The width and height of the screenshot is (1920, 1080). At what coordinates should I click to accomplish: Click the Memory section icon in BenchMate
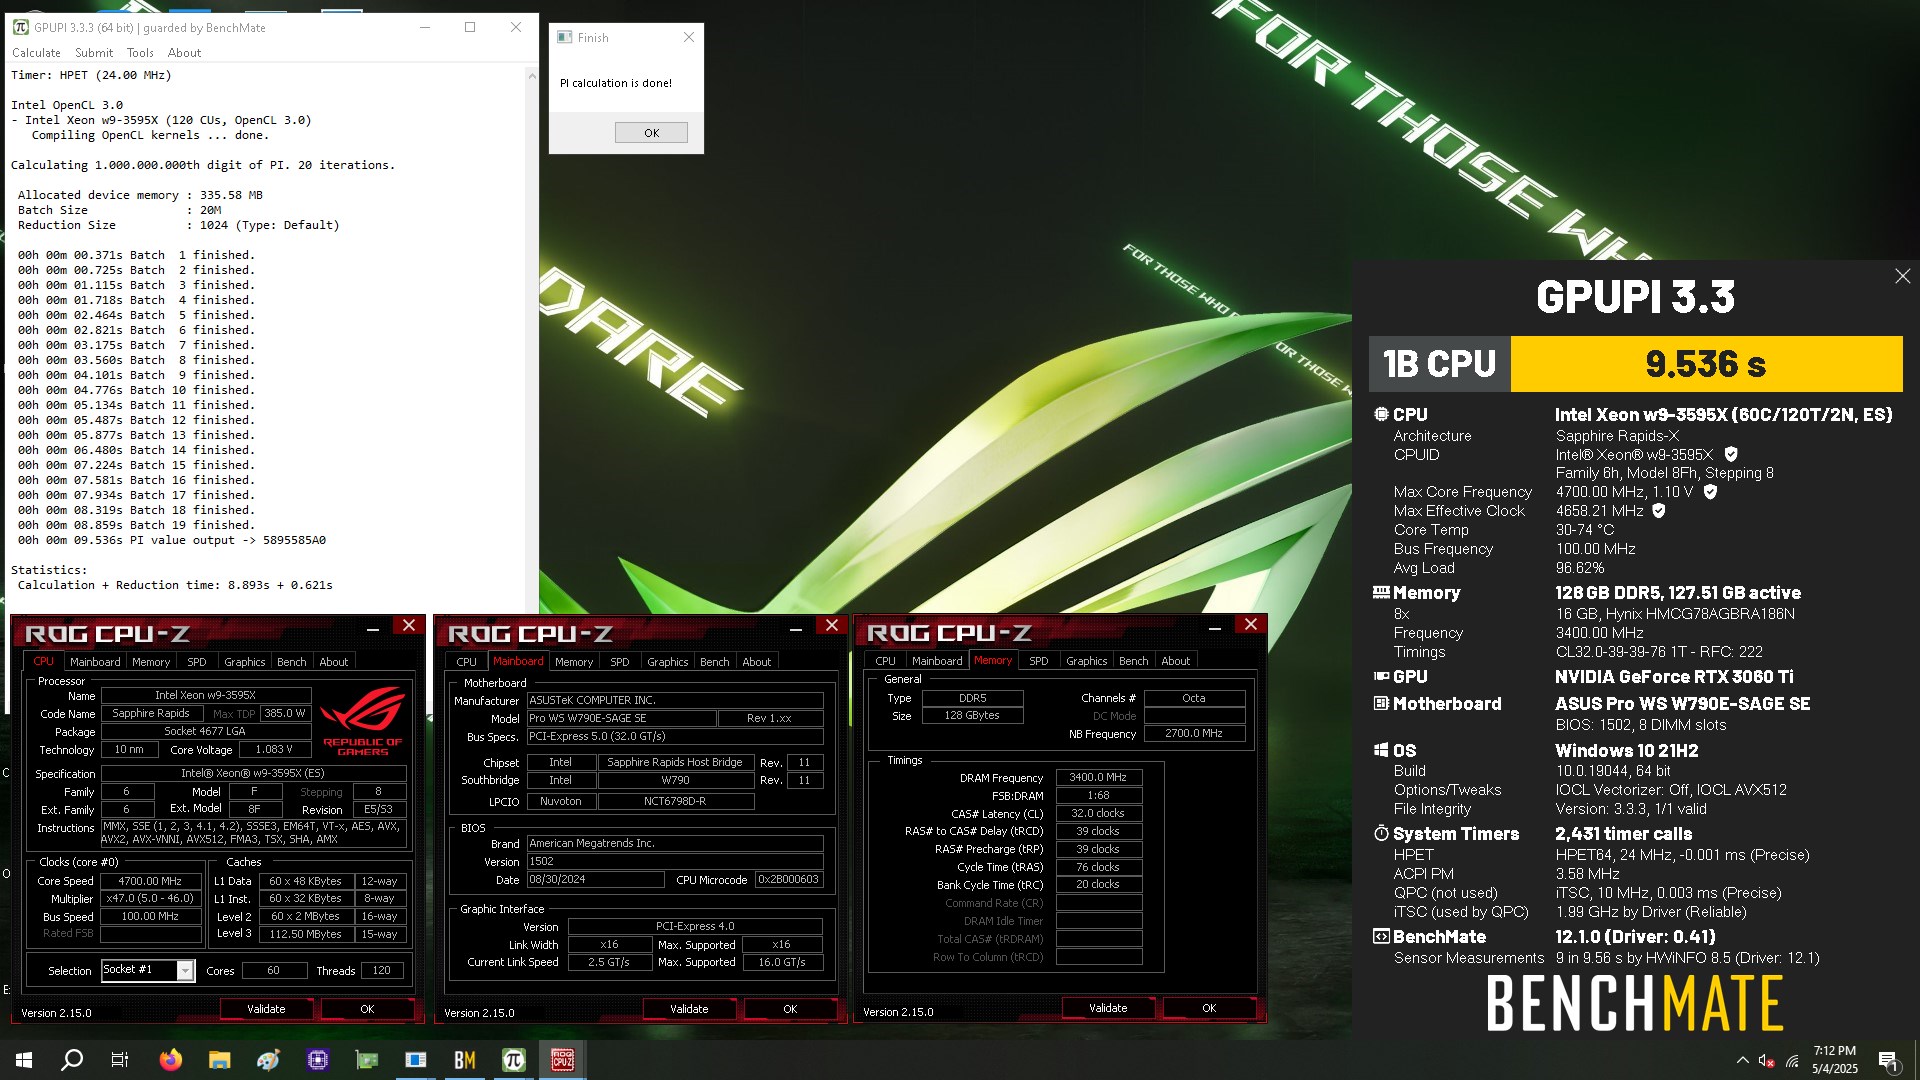point(1381,592)
